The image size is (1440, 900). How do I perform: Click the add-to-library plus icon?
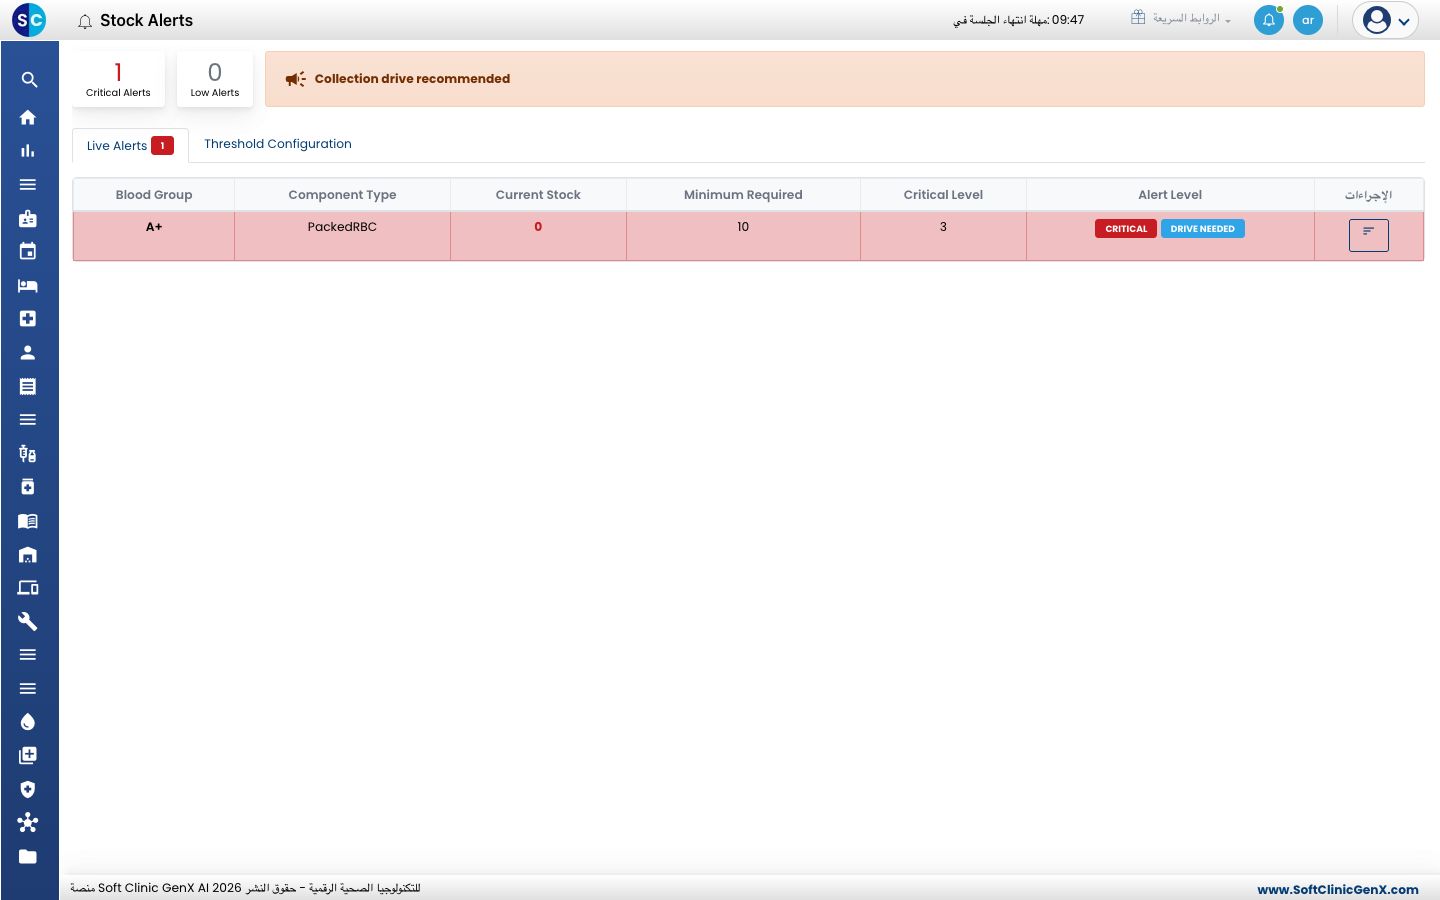pos(28,756)
